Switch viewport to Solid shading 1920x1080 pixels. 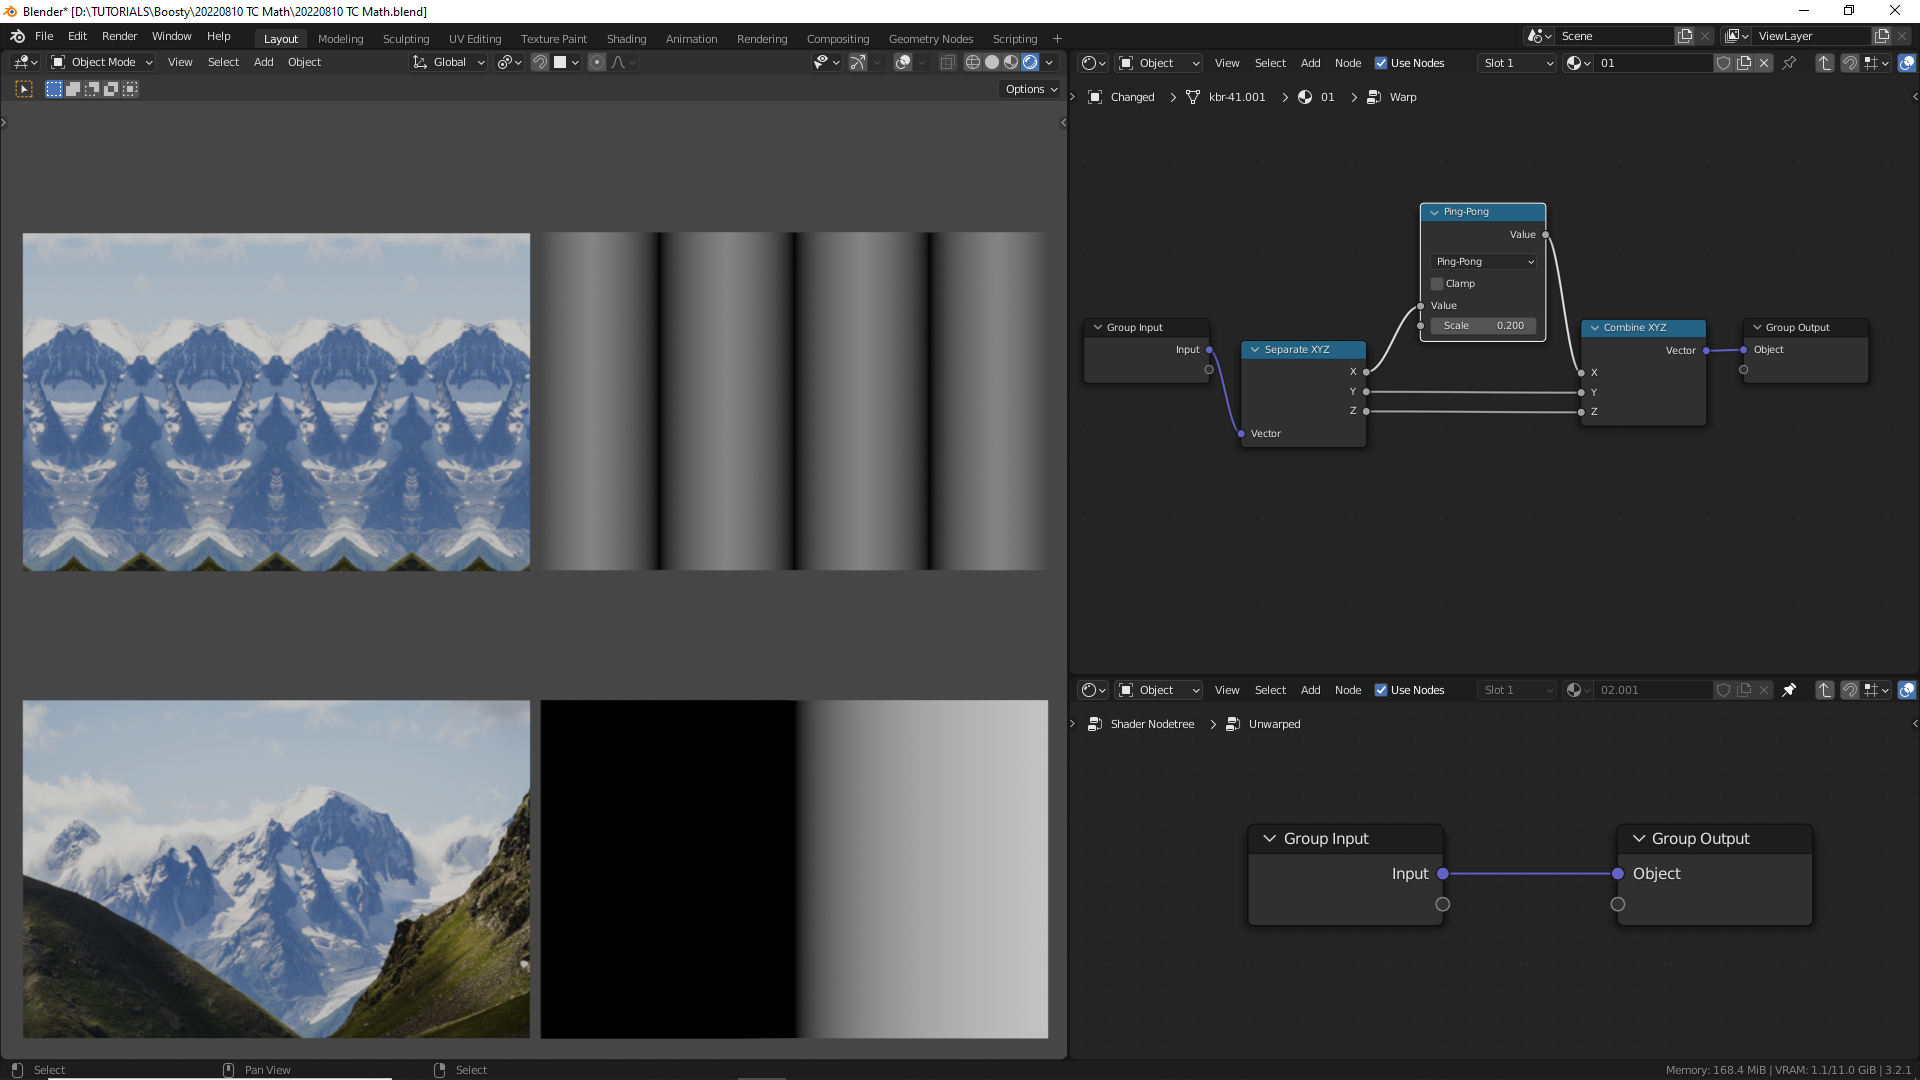pyautogui.click(x=992, y=62)
